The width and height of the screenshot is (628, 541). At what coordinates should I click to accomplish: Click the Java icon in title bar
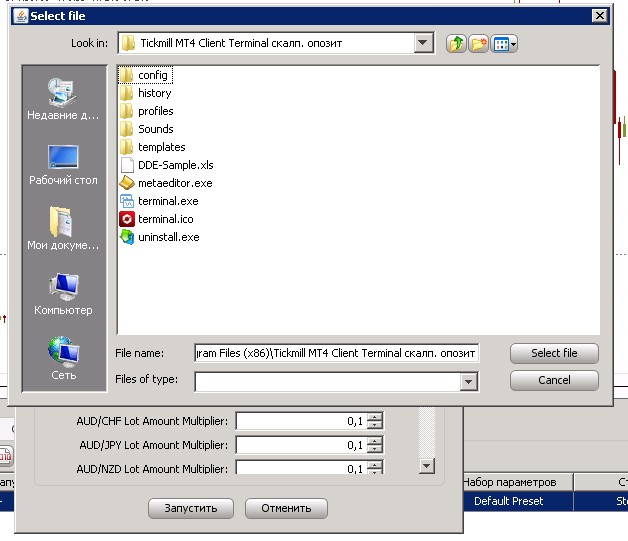pos(20,16)
